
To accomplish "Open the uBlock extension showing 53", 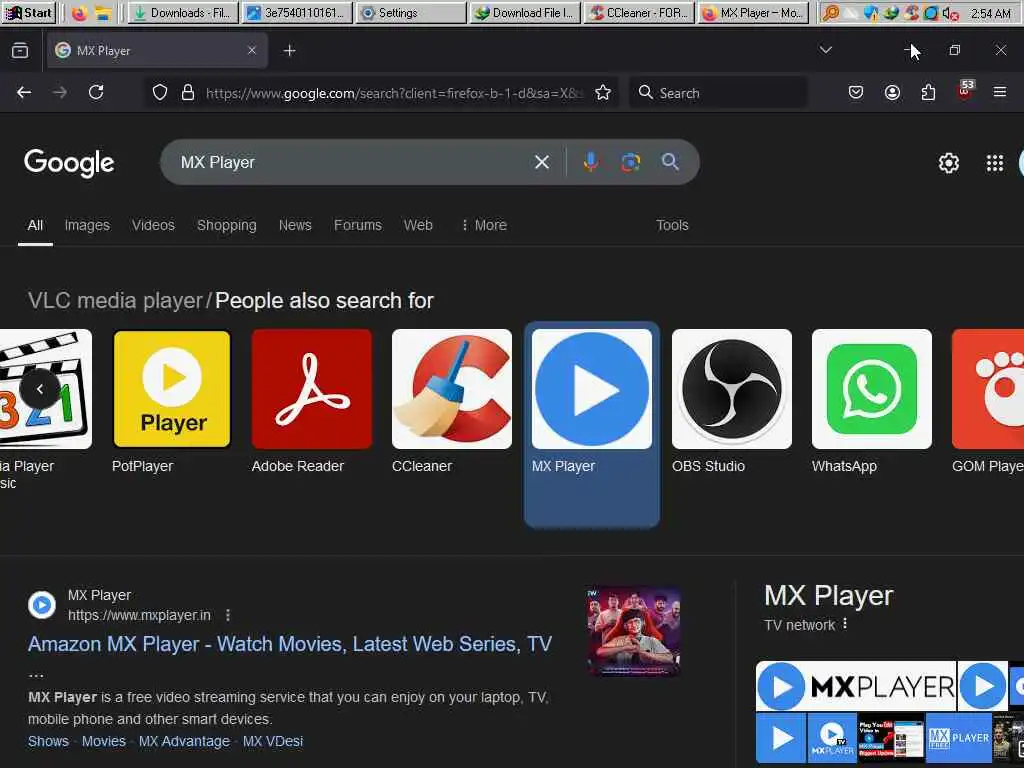I will click(965, 90).
